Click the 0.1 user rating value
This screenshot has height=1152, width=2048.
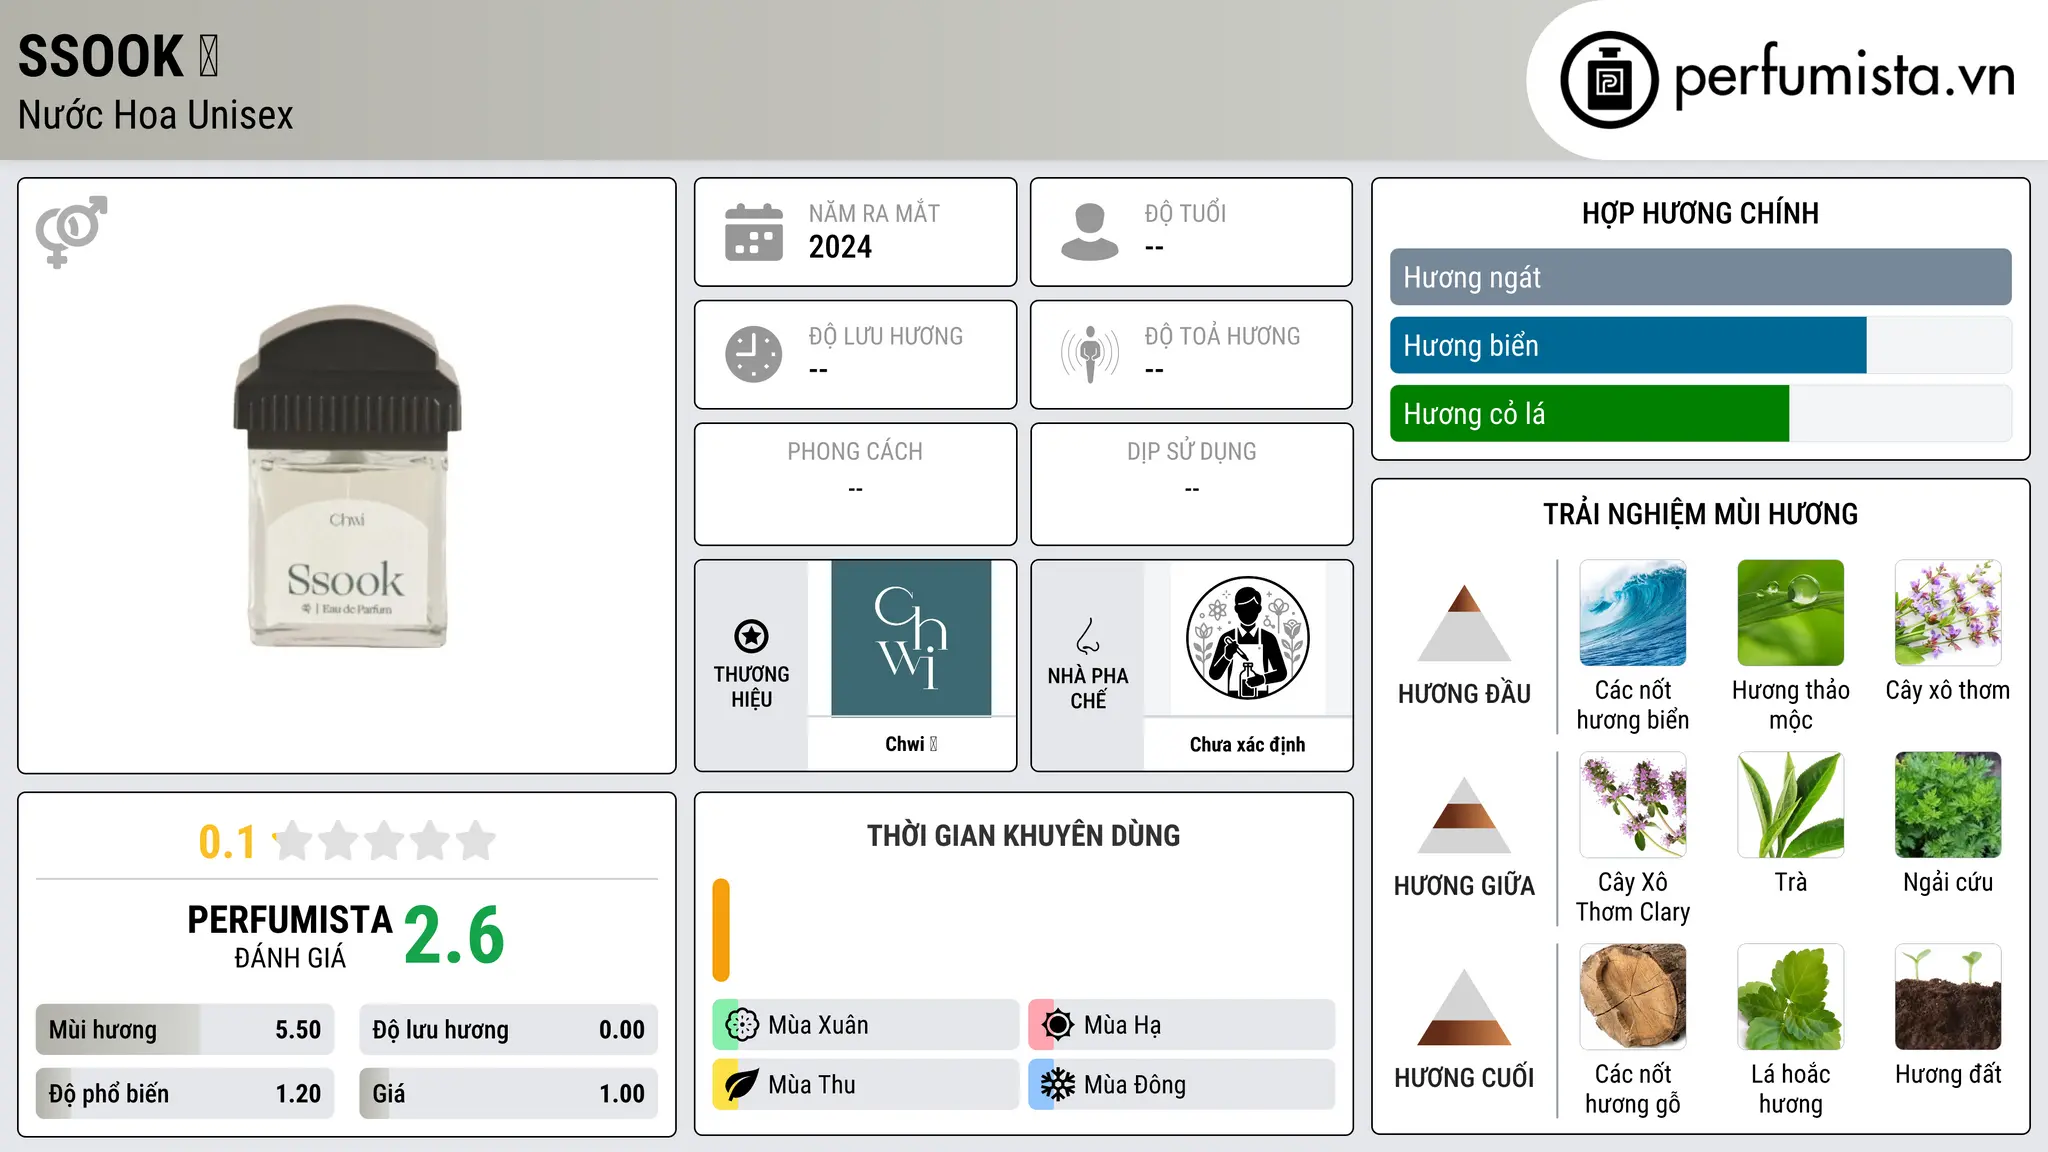[x=227, y=842]
